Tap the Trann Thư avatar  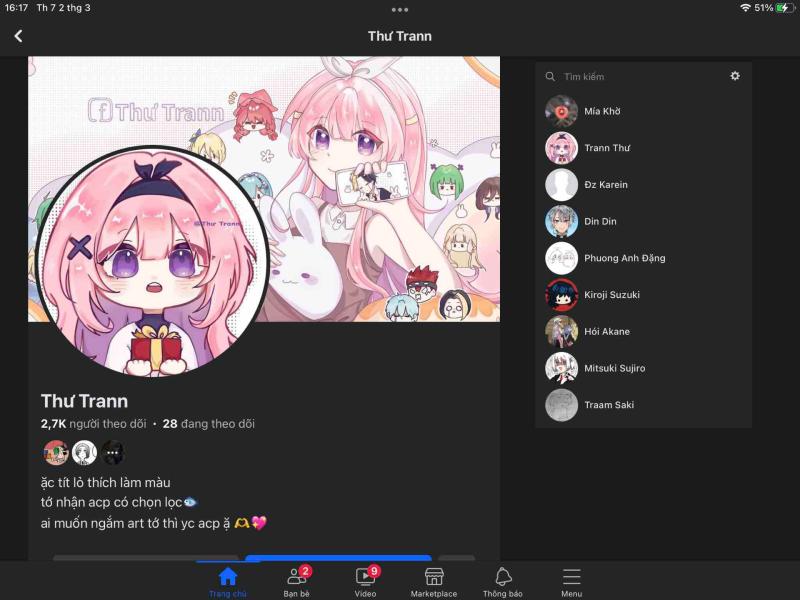561,148
